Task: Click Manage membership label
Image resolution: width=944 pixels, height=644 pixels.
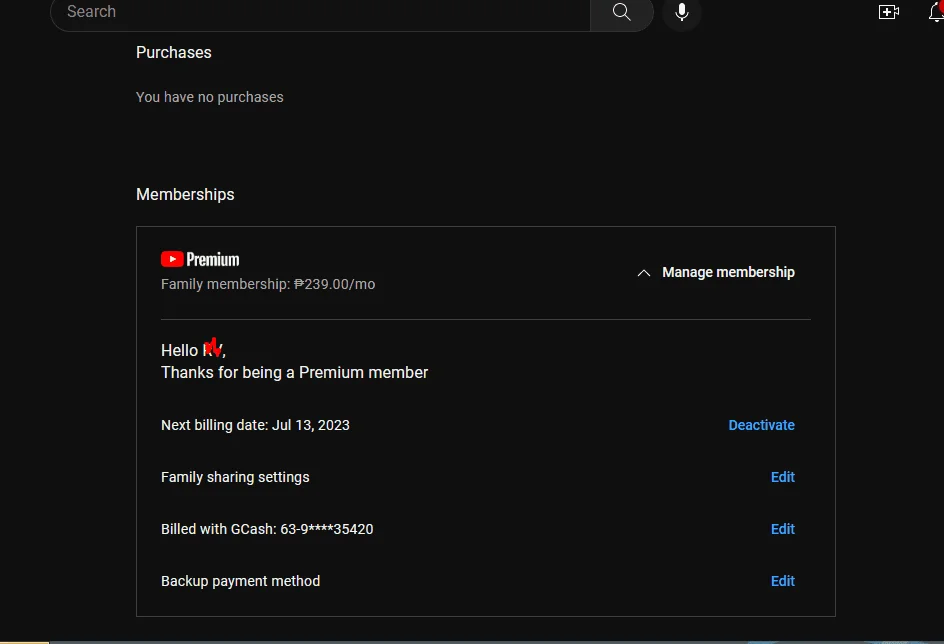Action: [728, 273]
